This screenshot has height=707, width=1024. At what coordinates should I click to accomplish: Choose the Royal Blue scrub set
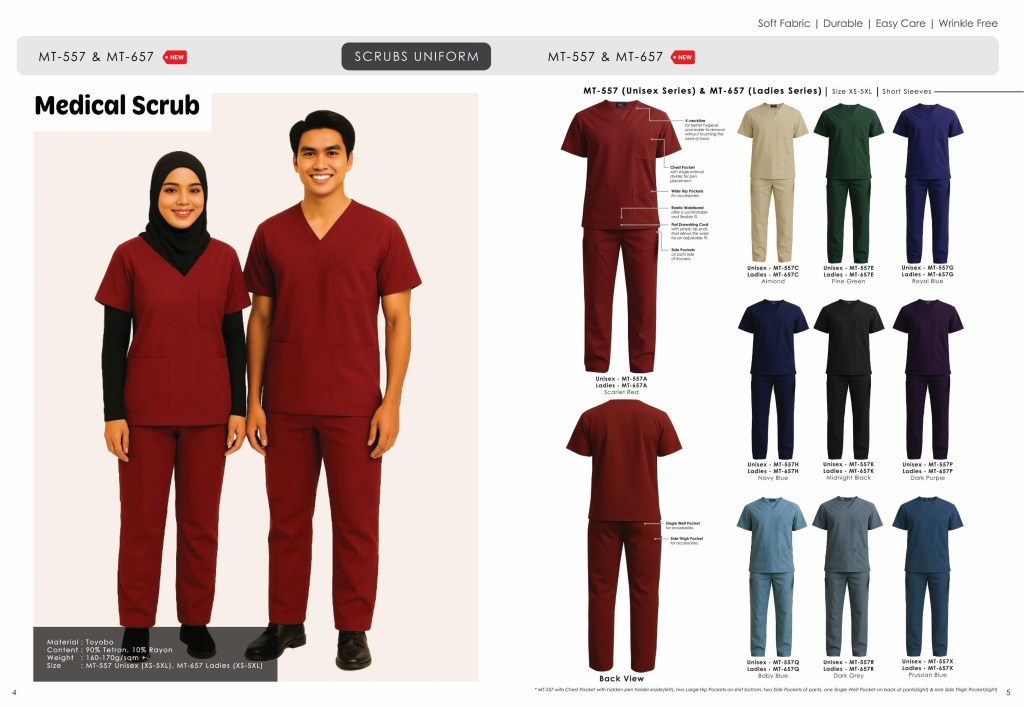click(927, 182)
